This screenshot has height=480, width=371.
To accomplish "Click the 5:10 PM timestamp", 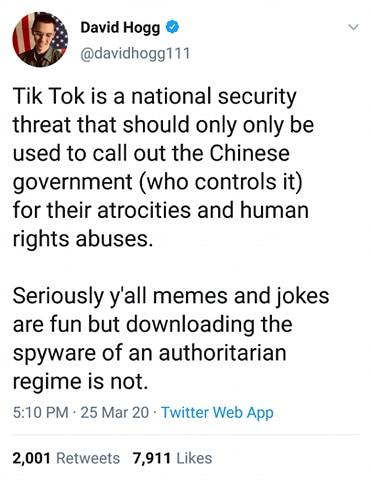I will [41, 412].
